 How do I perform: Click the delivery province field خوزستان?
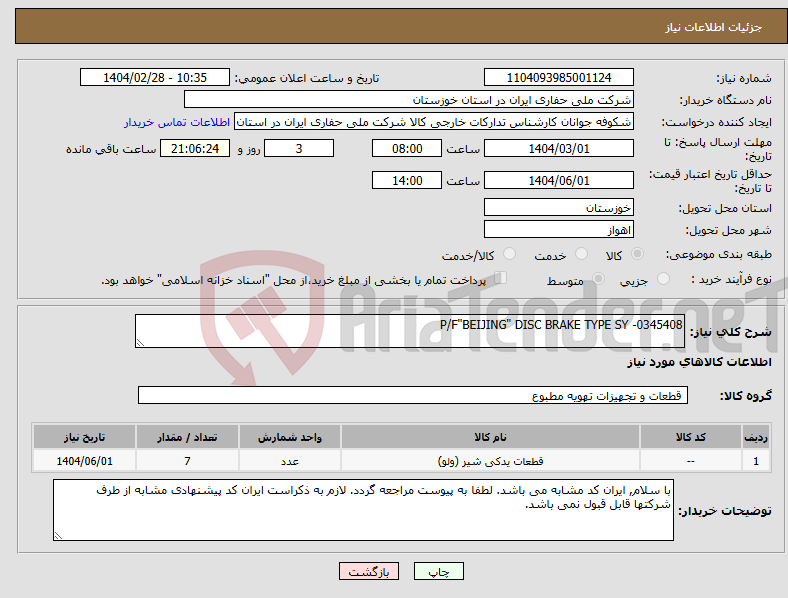(x=558, y=208)
